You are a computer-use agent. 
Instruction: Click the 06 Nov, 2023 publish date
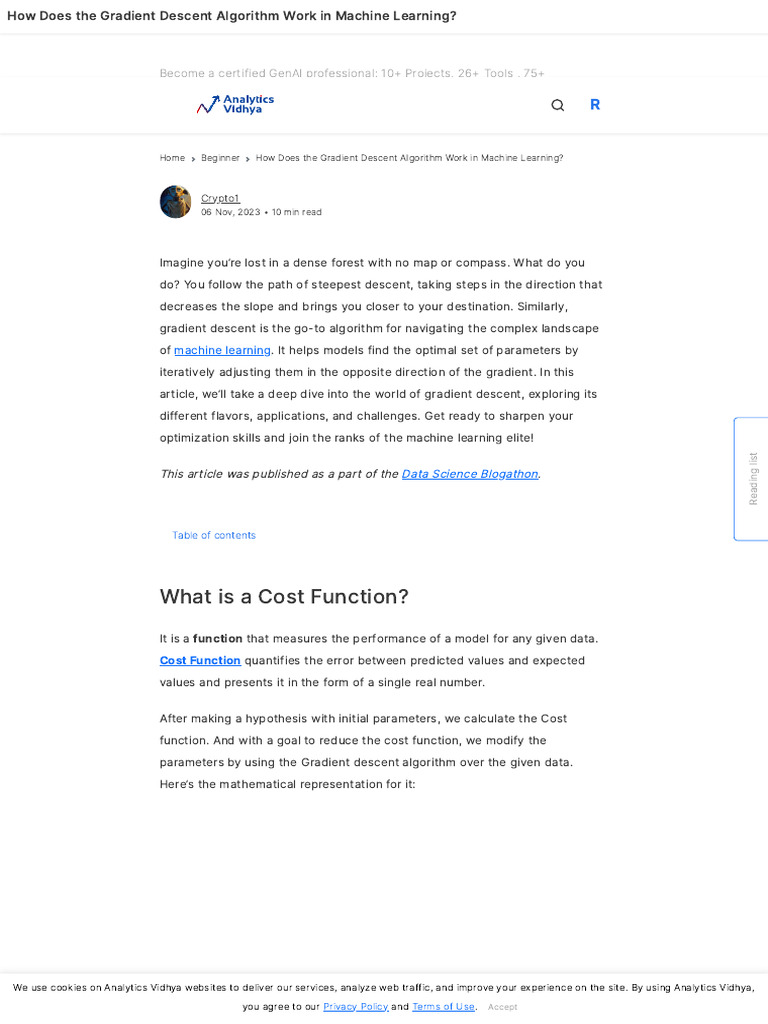(230, 212)
